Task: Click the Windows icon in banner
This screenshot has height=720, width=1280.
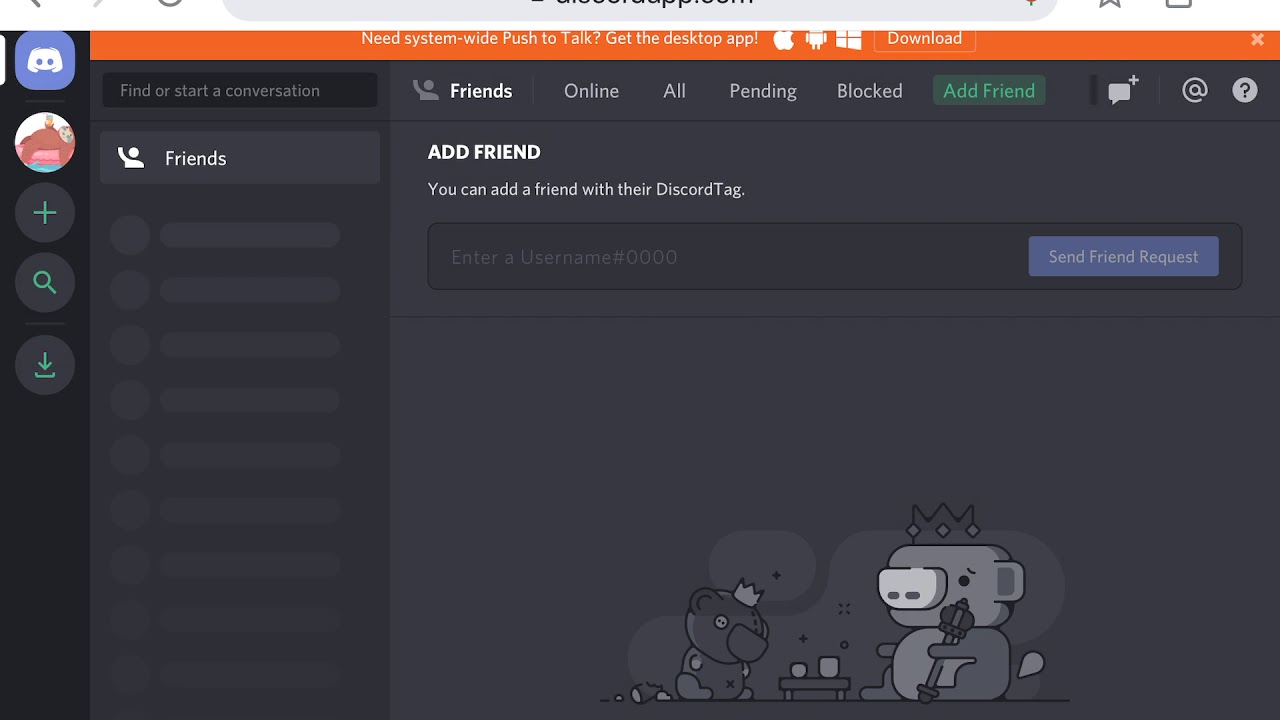Action: (849, 39)
